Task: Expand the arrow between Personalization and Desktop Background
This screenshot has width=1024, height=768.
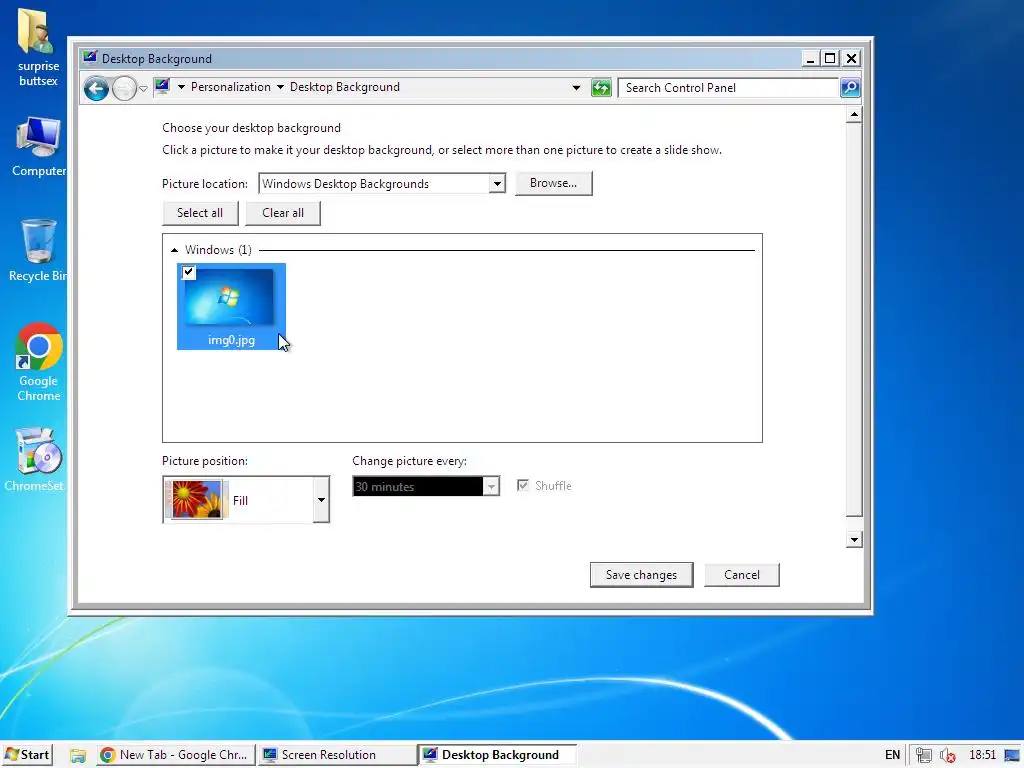Action: [280, 87]
